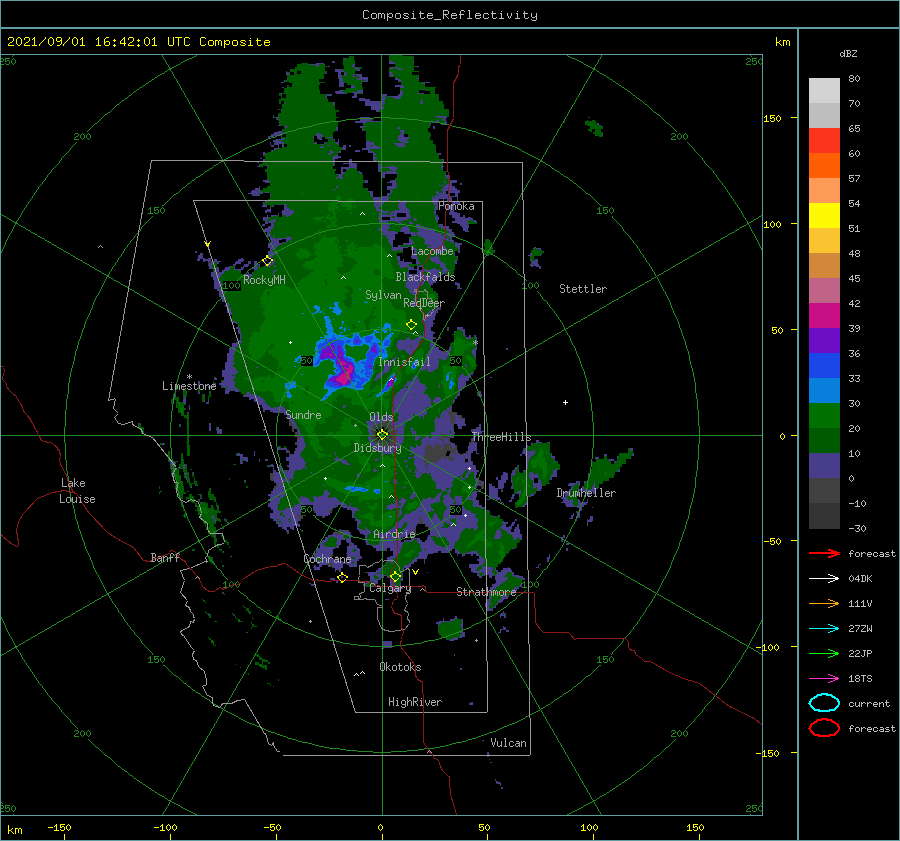Click the cyan current ellipse icon
This screenshot has height=841, width=900.
[824, 703]
